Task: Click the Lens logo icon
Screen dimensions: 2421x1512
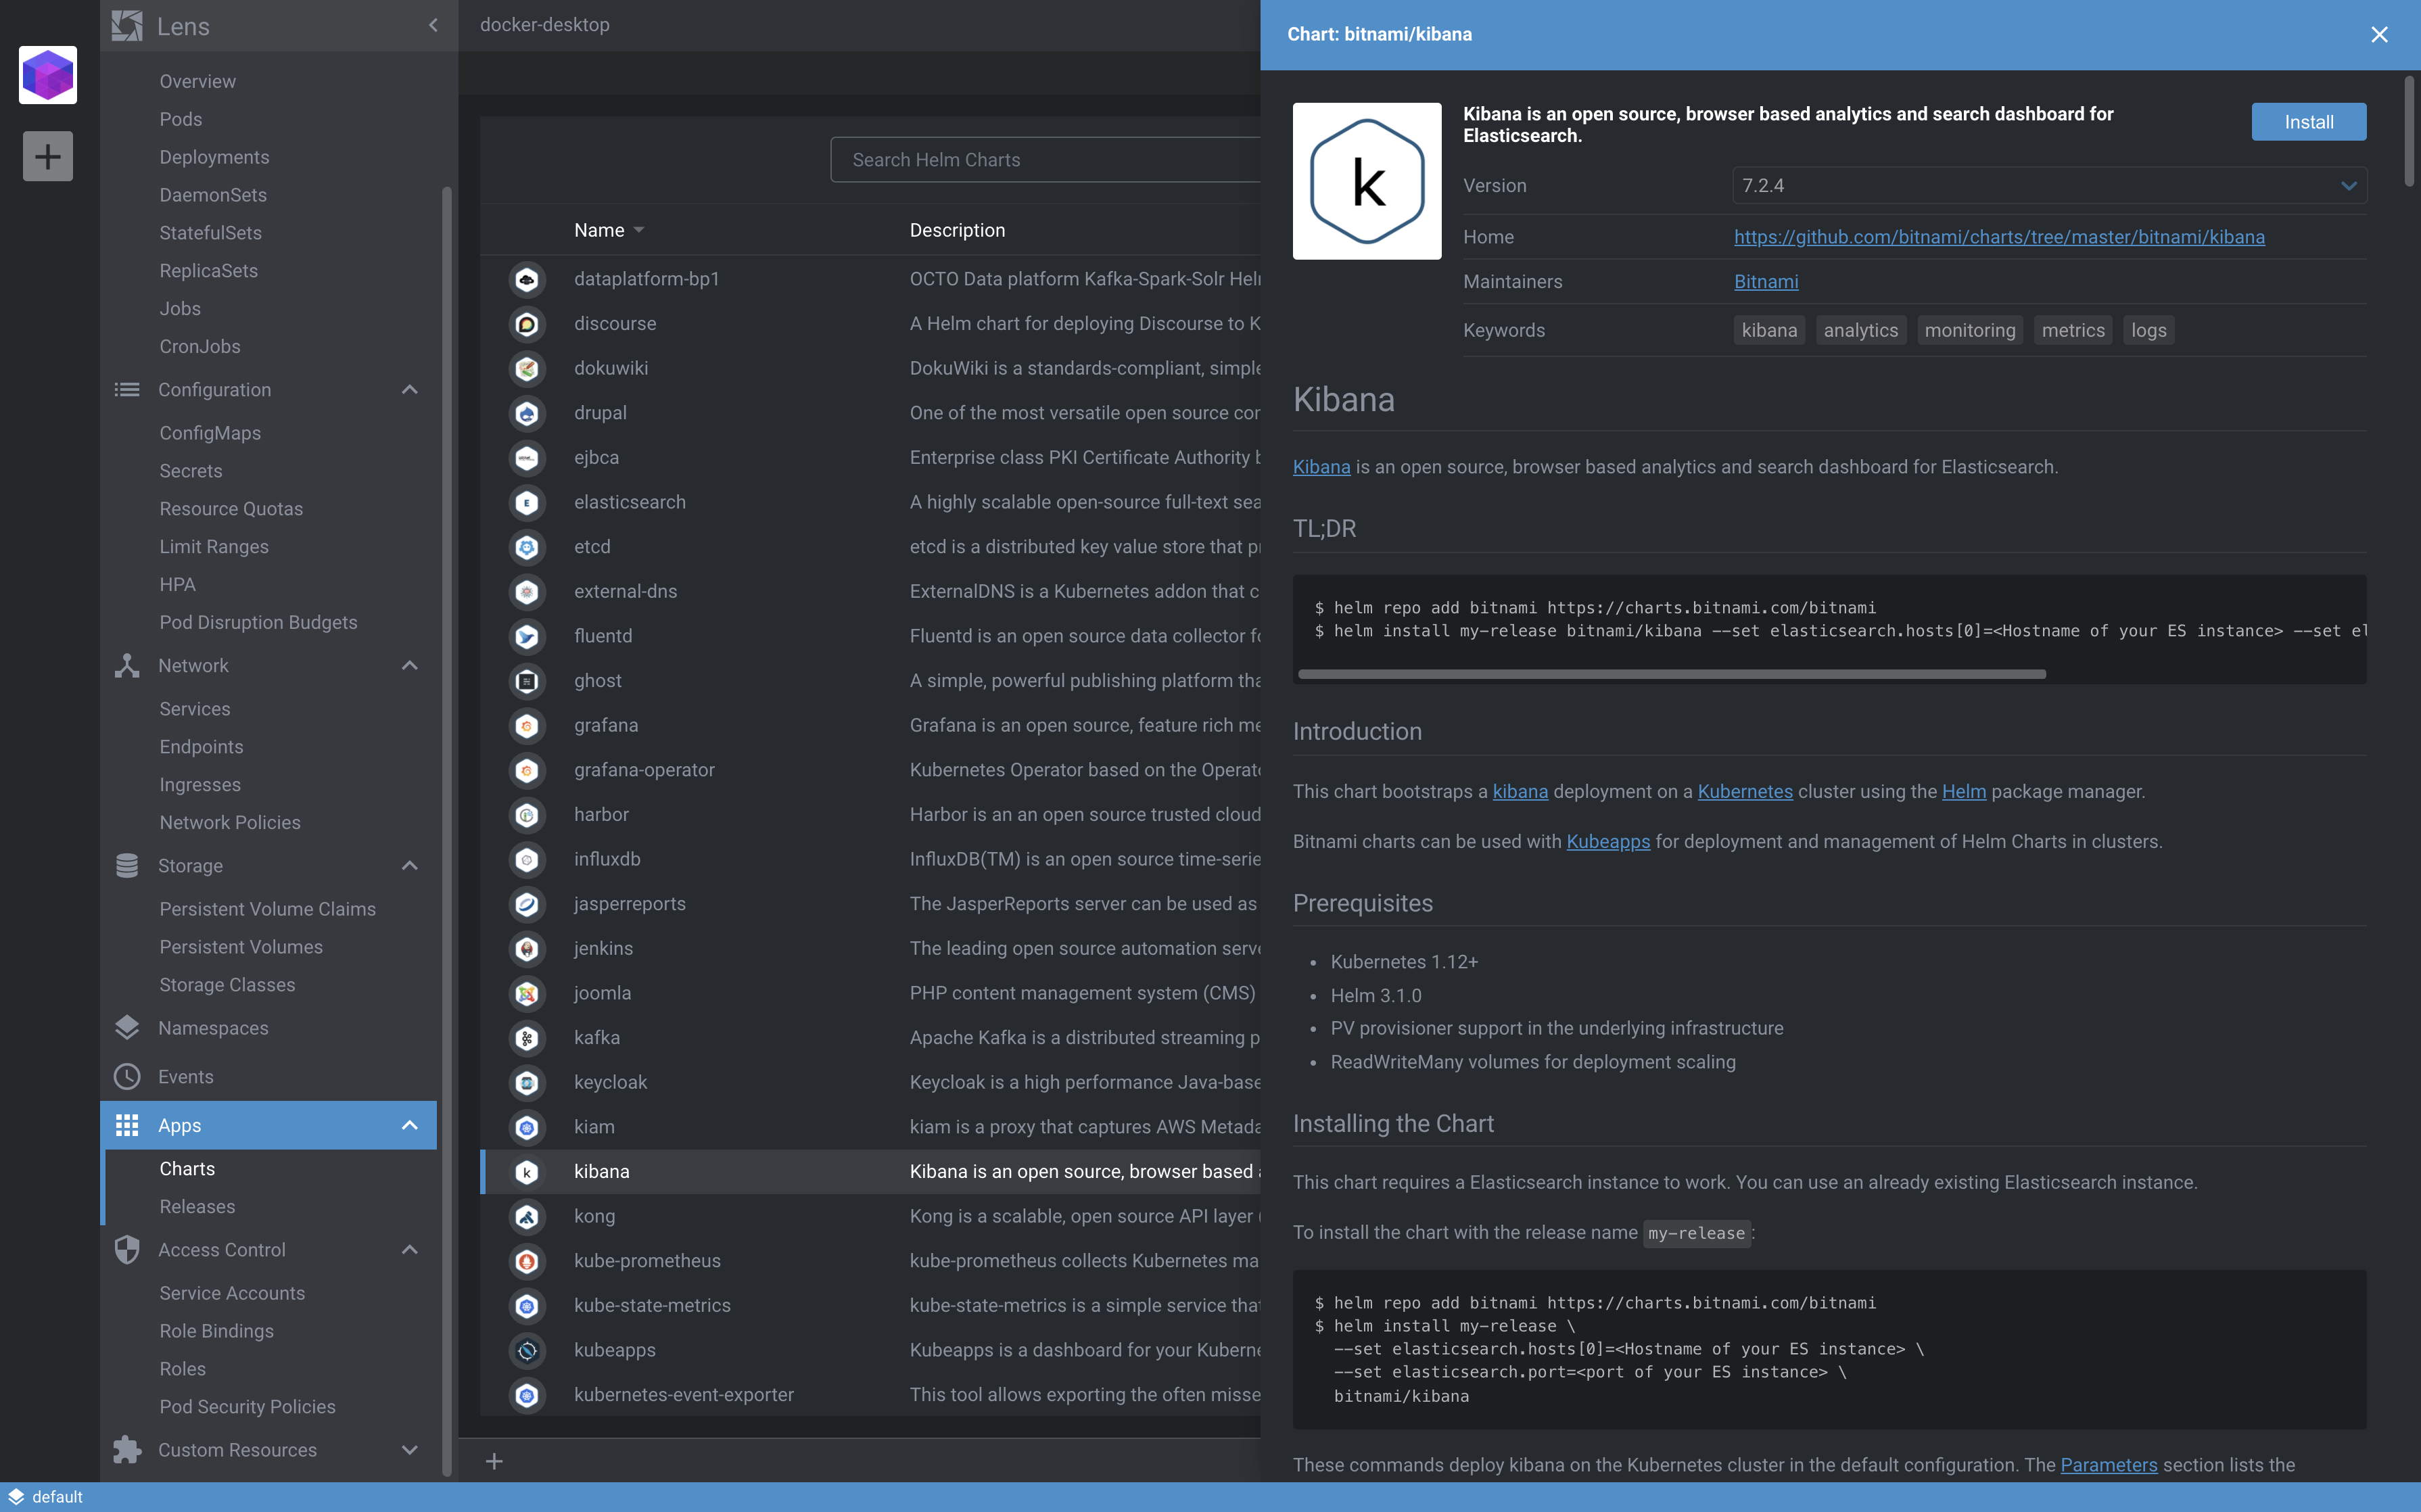Action: tap(127, 26)
